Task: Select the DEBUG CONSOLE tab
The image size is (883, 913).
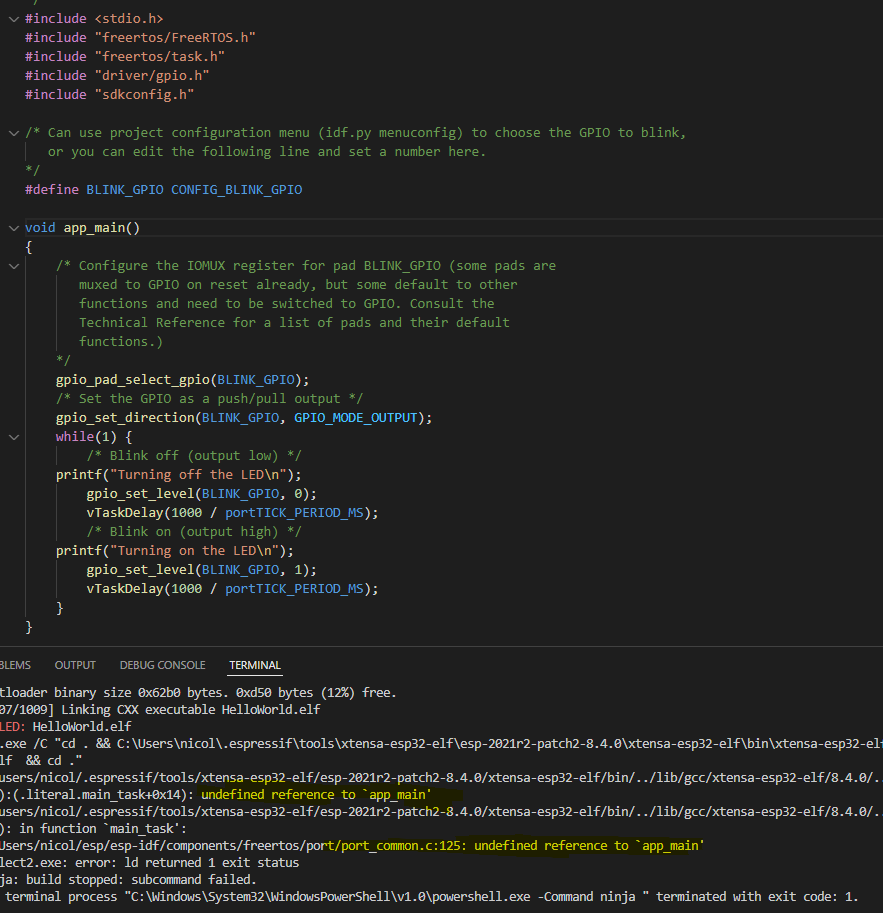Action: (x=163, y=665)
